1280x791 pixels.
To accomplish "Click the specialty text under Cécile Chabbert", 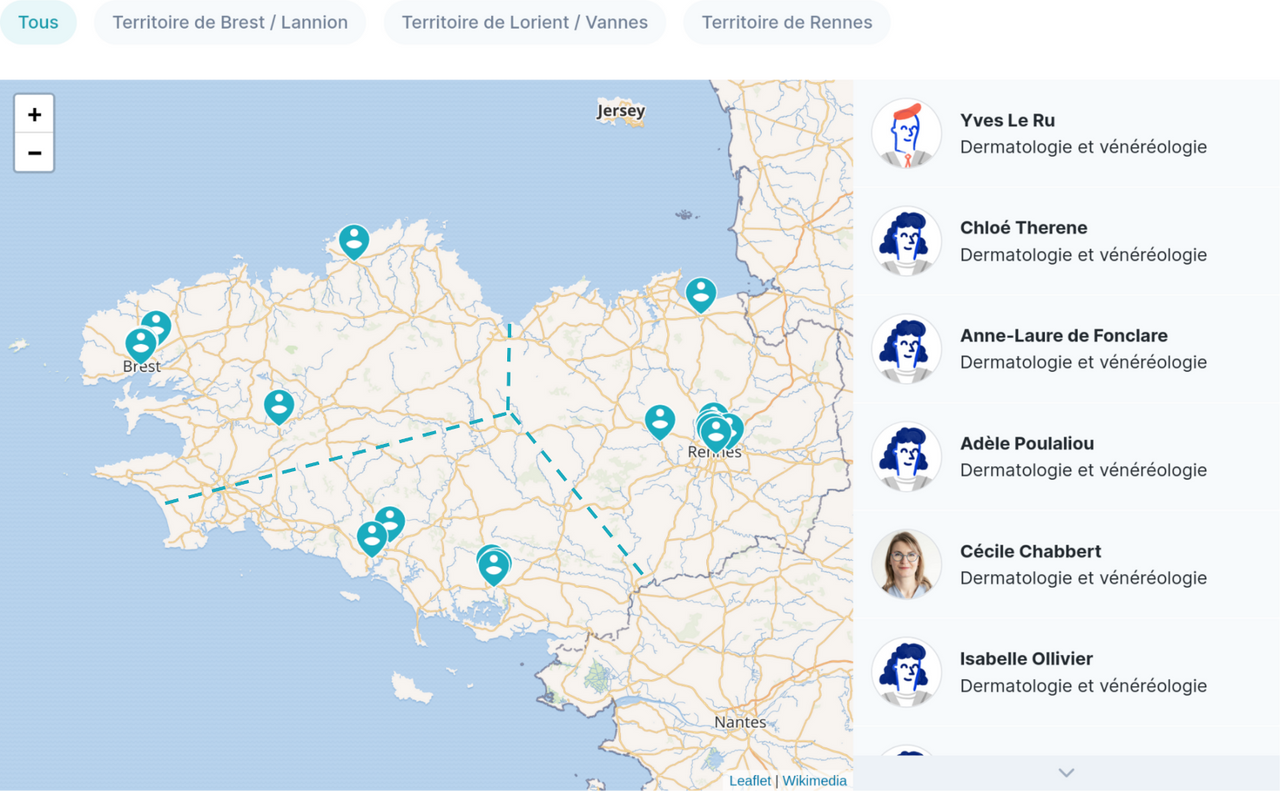I will click(x=1083, y=578).
